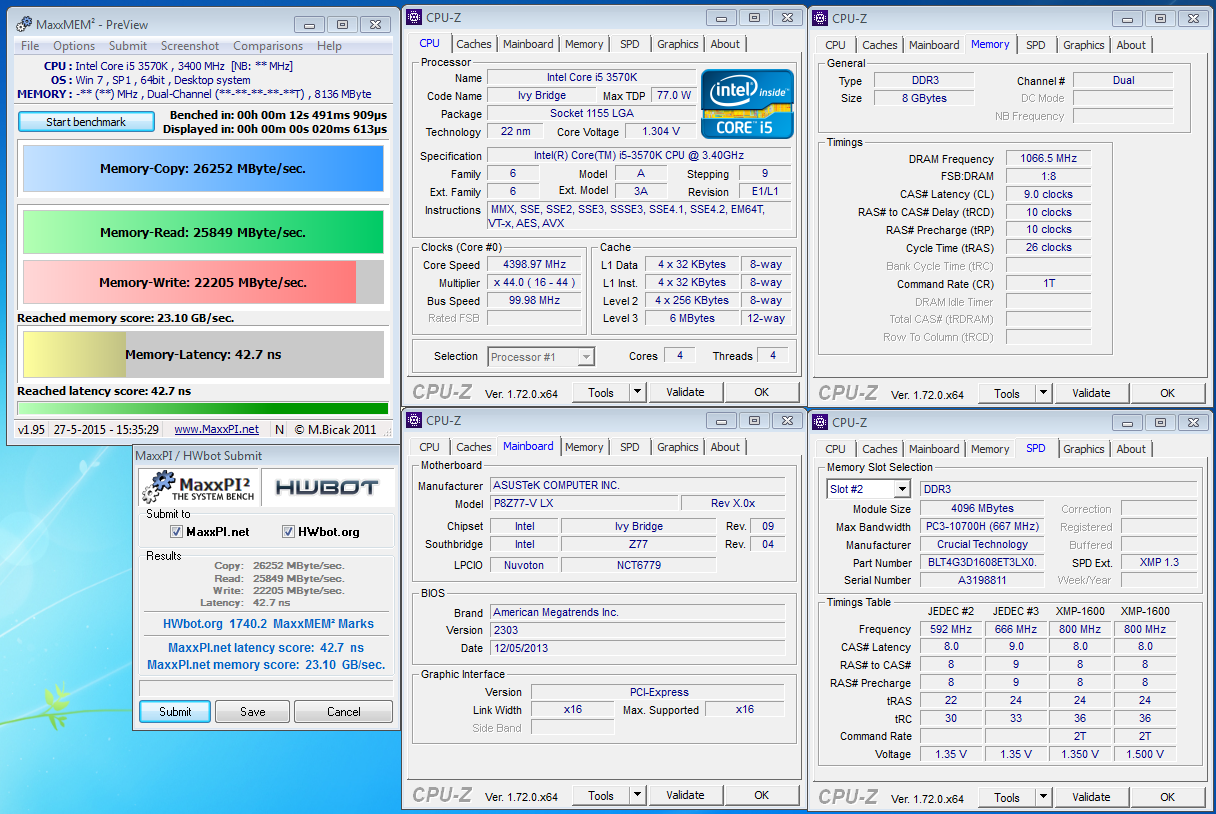Open the Tools dropdown arrow in Memory-tab window
Viewport: 1216px width, 814px height.
(1043, 393)
